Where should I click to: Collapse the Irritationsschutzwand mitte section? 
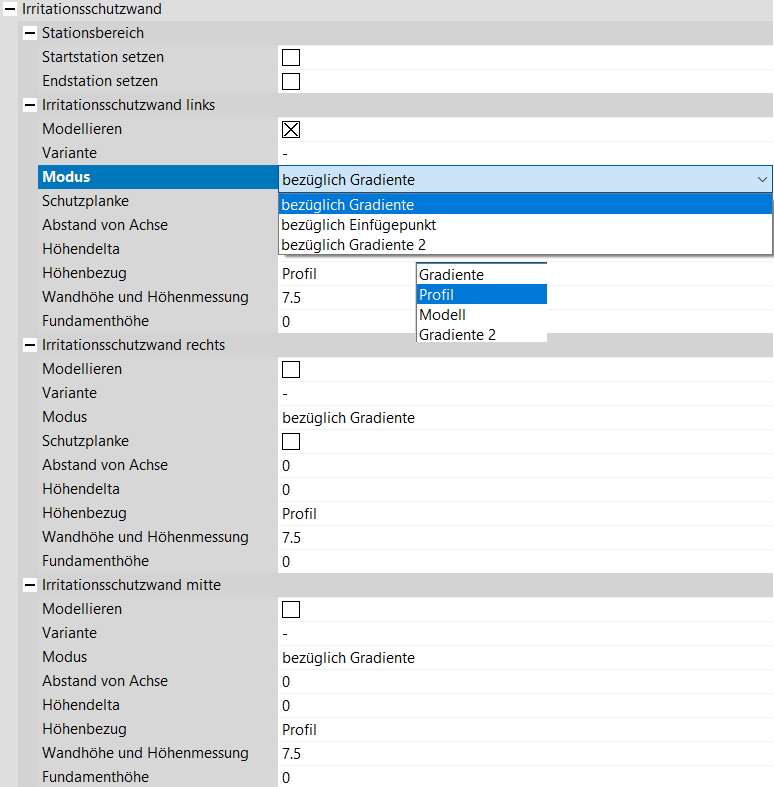30,585
